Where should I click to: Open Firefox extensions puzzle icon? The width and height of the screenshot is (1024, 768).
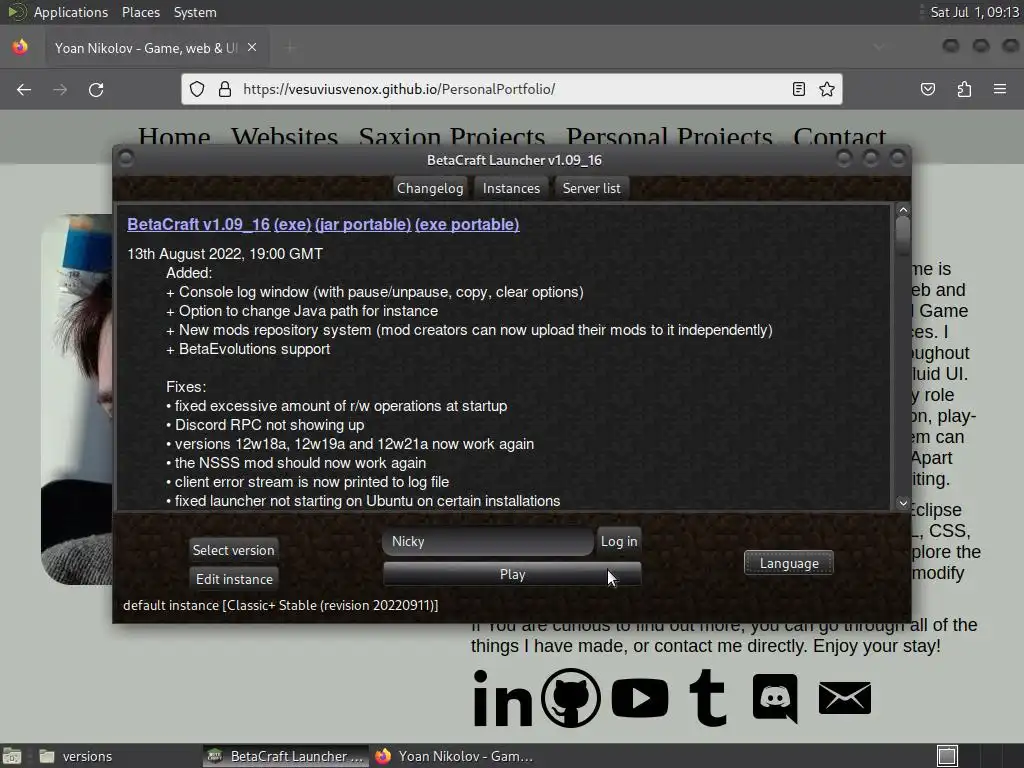click(964, 89)
